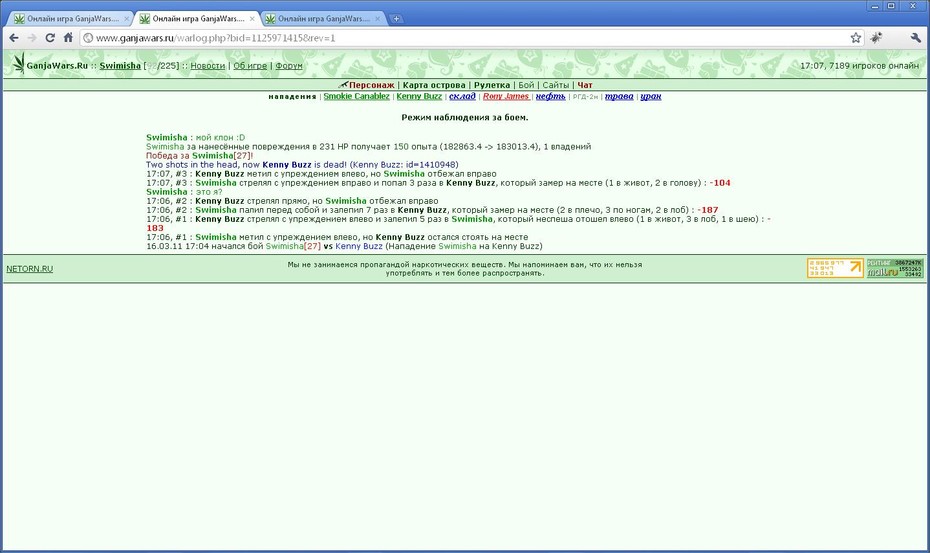Open the NETORN.RU footer link
Viewport: 930px width, 553px height.
click(30, 269)
